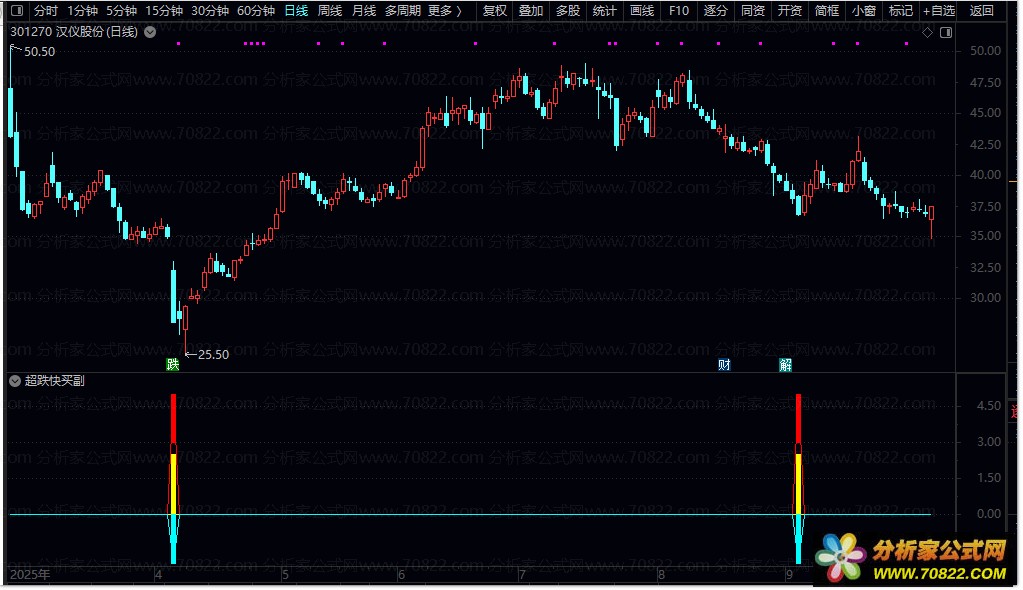The height and width of the screenshot is (590, 1023).
Task: Toggle the right side panel icon
Action: pyautogui.click(x=946, y=33)
